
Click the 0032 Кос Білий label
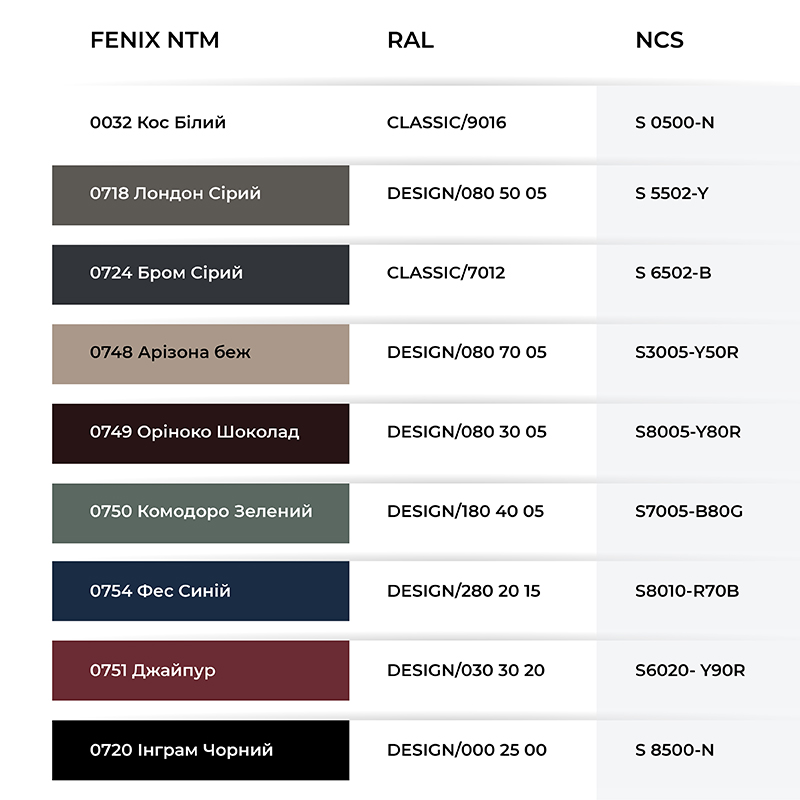pos(158,122)
